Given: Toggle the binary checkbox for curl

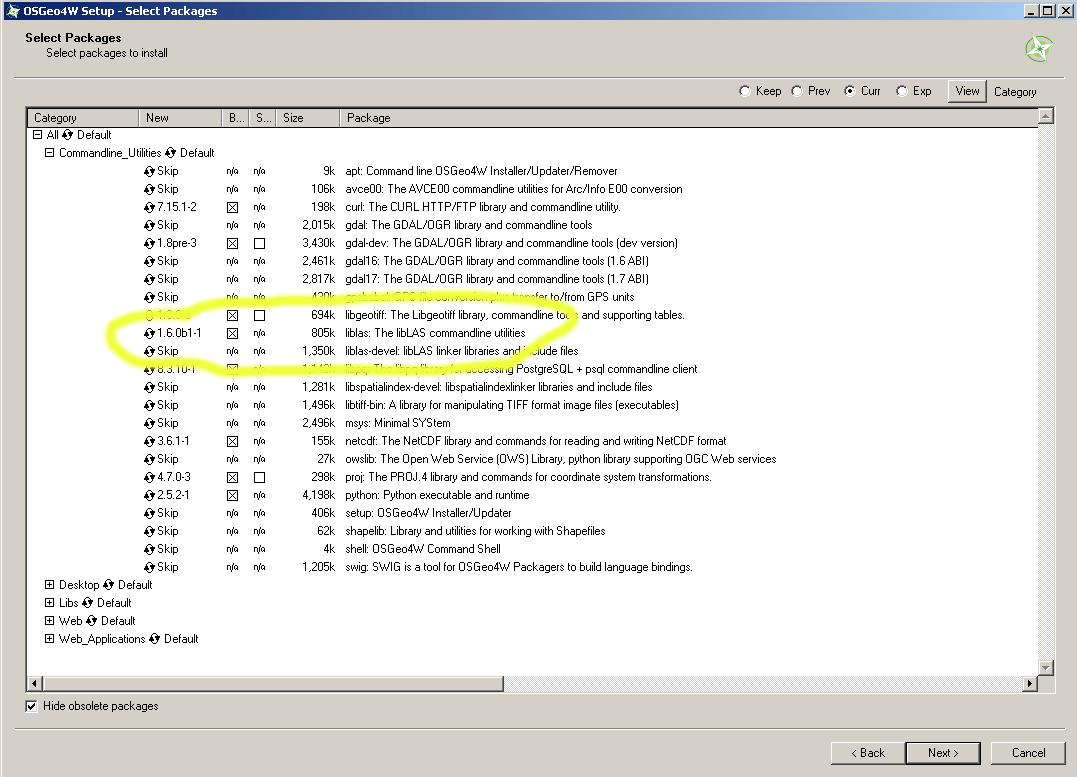Looking at the screenshot, I should [x=232, y=207].
